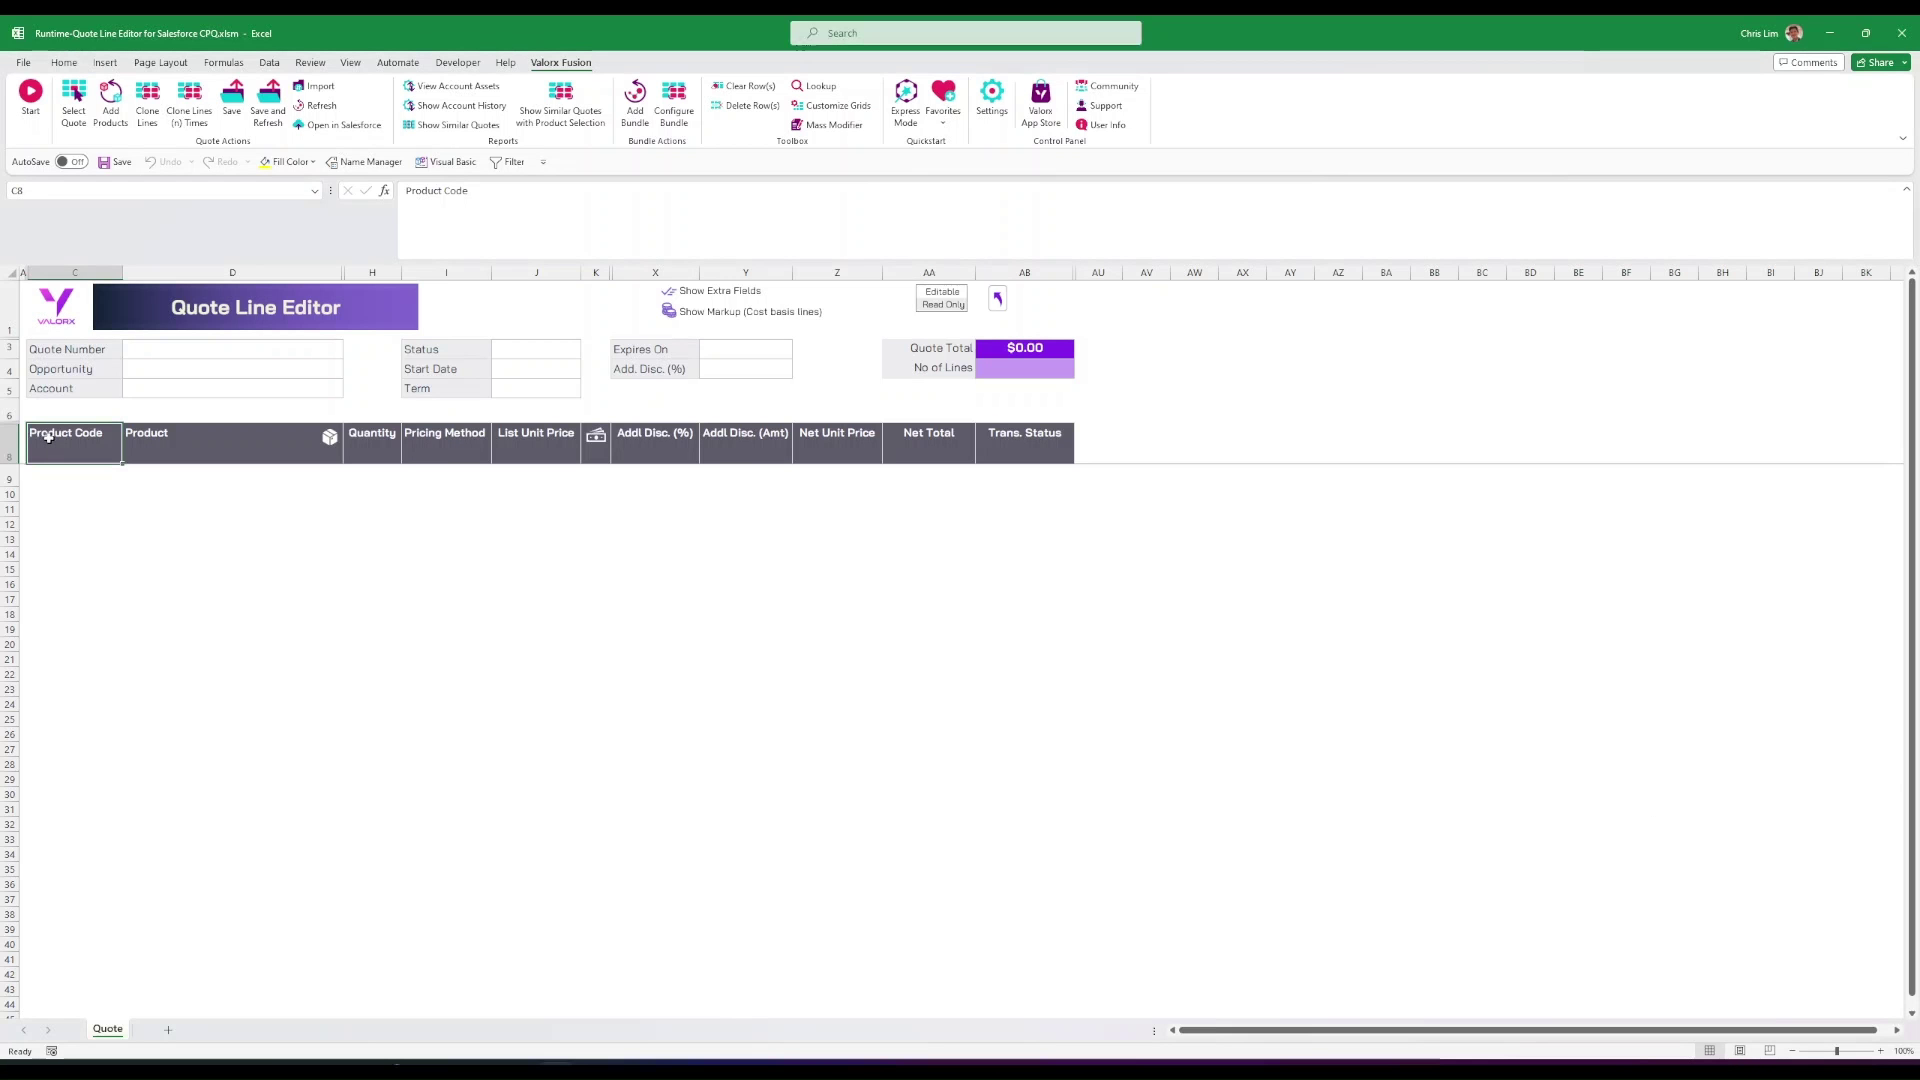Open Valorx App Store

coord(1041,93)
